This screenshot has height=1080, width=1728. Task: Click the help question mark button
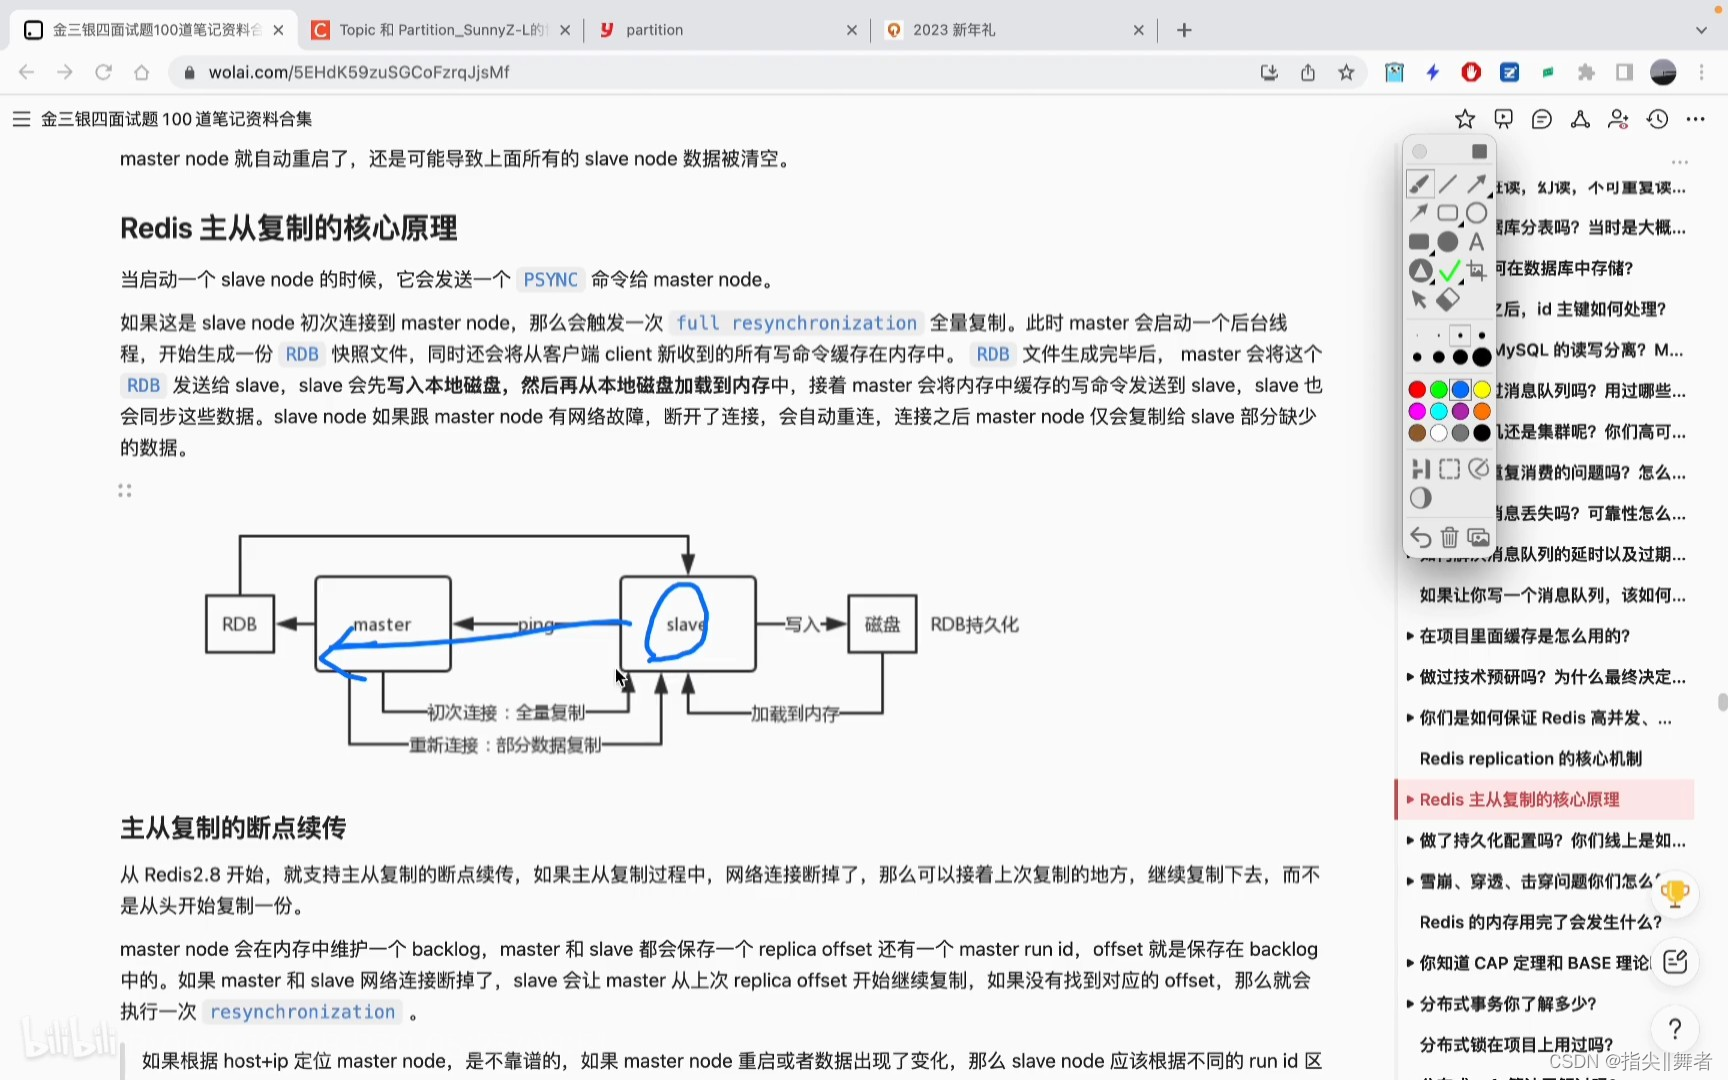(x=1675, y=1028)
